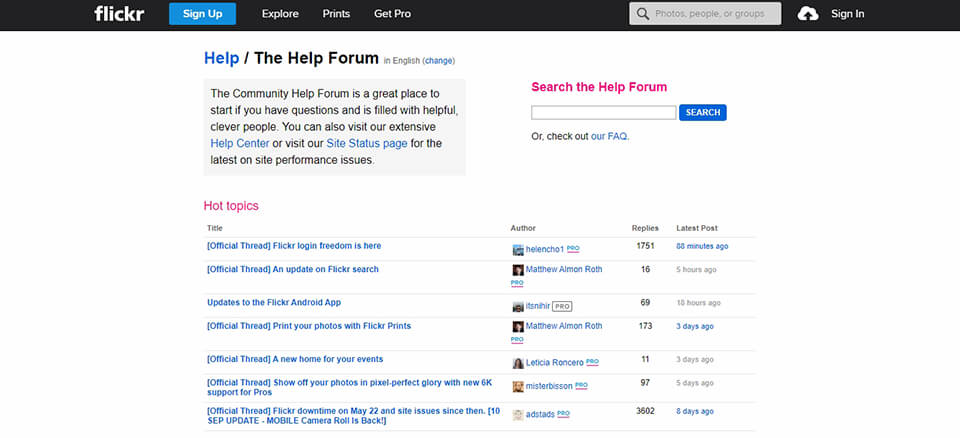This screenshot has width=960, height=438.
Task: Open Get Pro in navigation
Action: point(392,13)
